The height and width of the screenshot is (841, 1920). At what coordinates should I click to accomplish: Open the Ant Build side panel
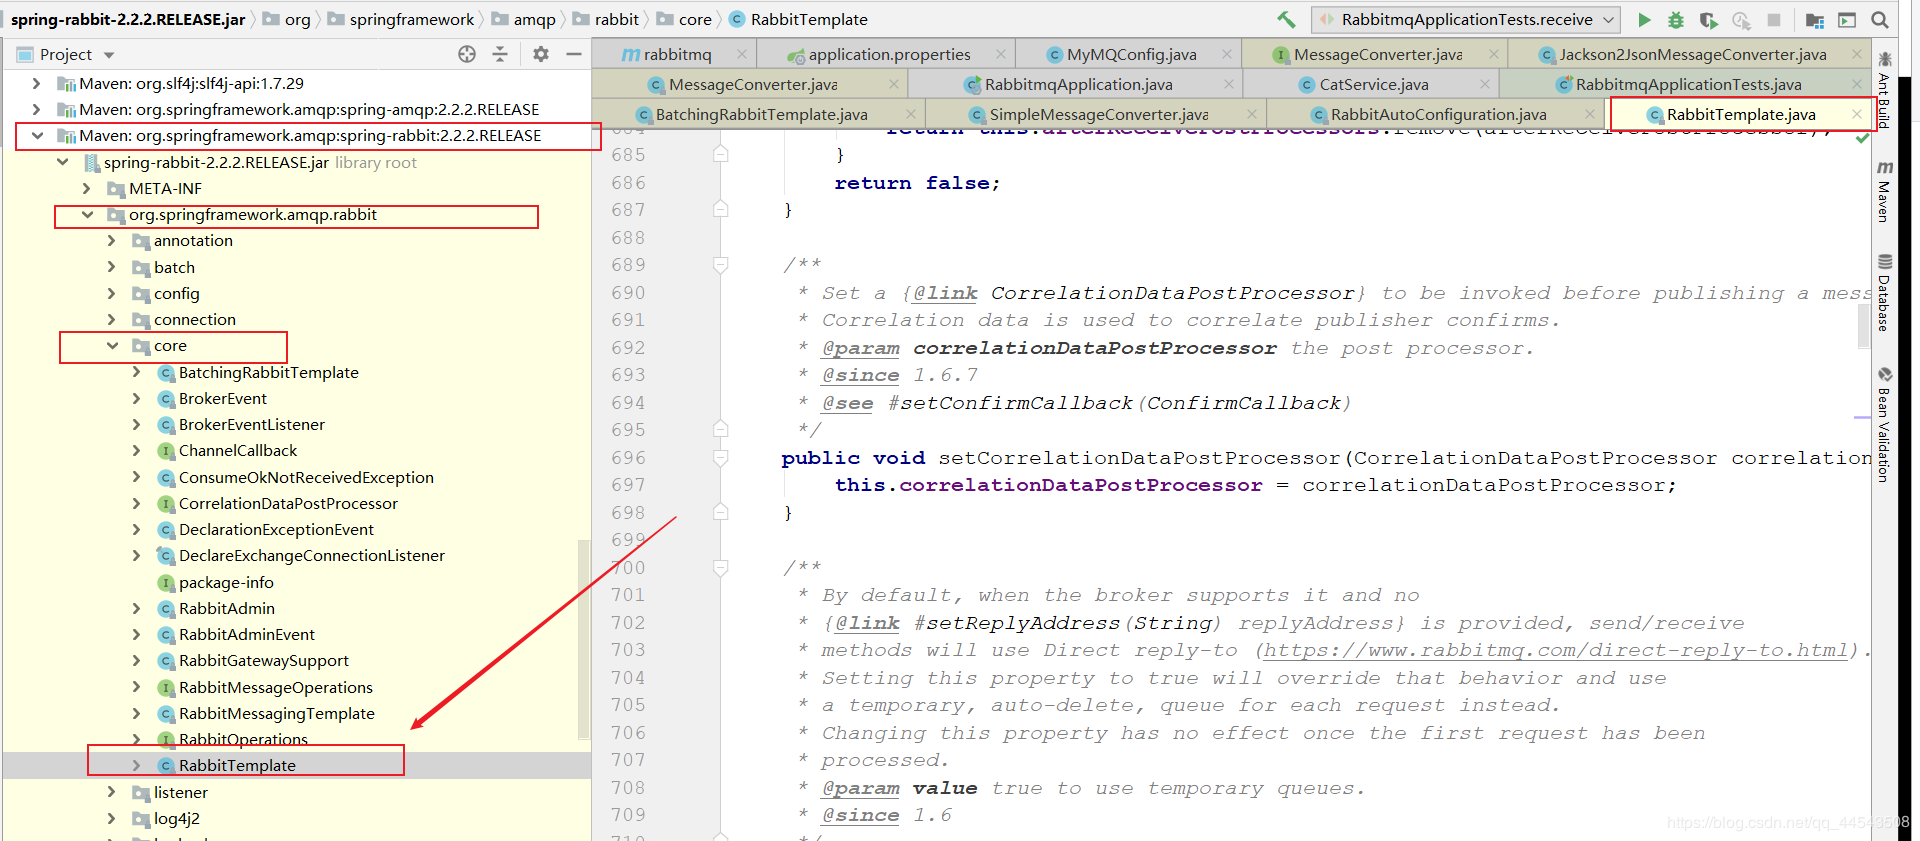[x=1884, y=90]
